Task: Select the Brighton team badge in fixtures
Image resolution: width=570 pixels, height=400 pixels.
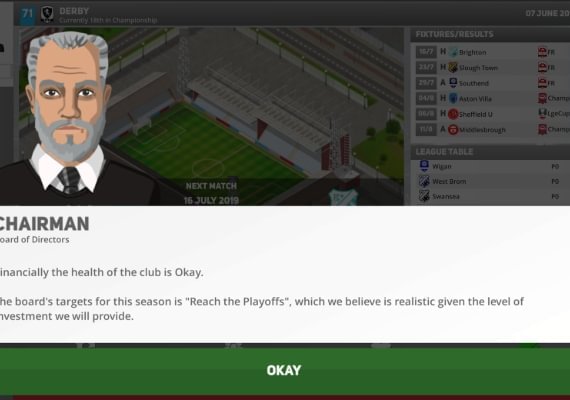Action: [x=453, y=52]
